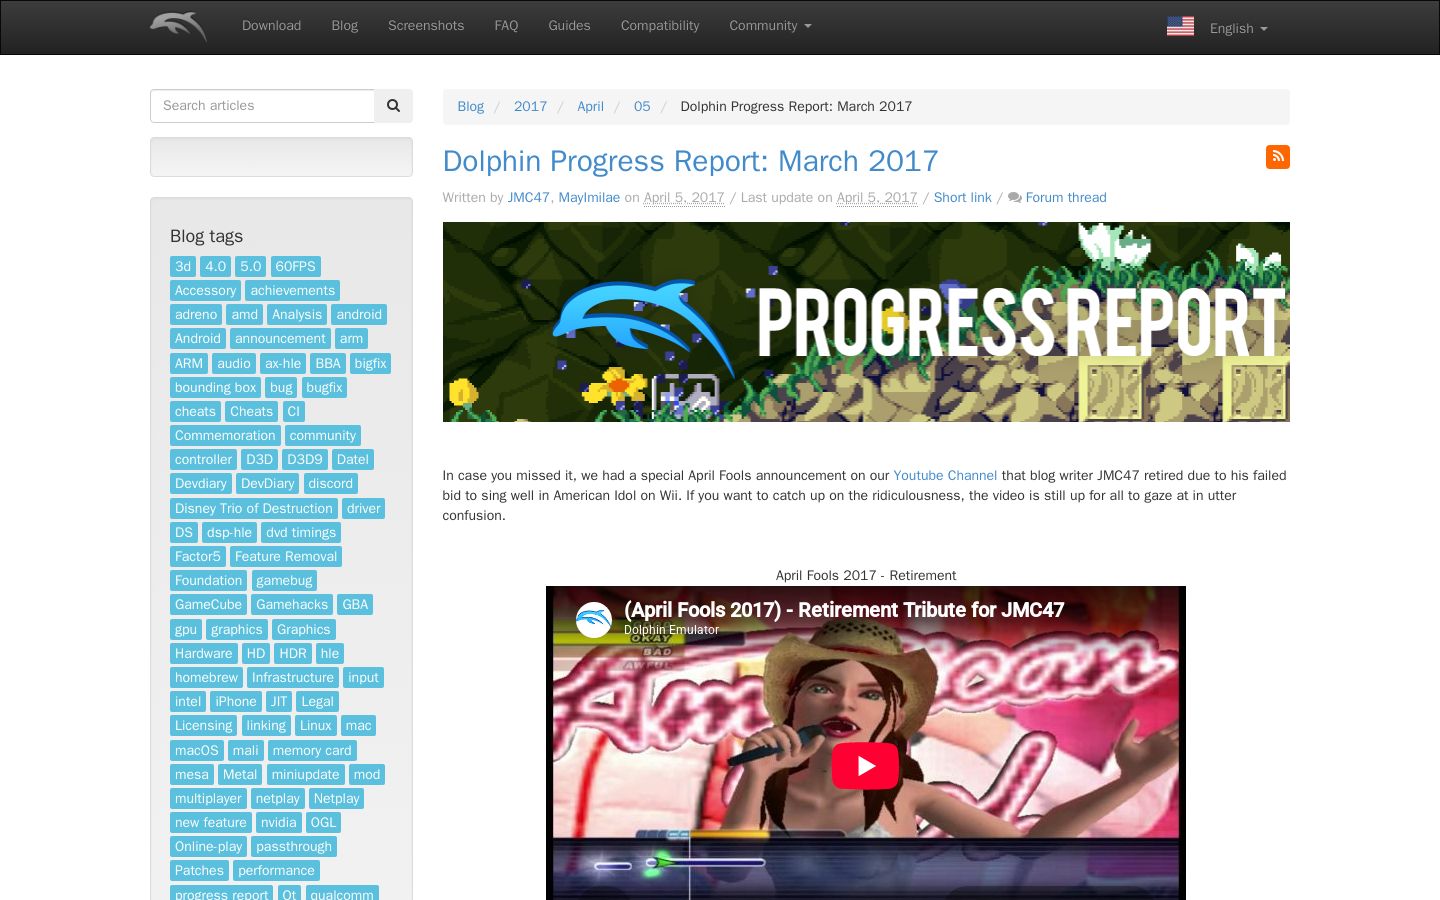
Task: Filter by the homebrew tag
Action: click(x=206, y=678)
